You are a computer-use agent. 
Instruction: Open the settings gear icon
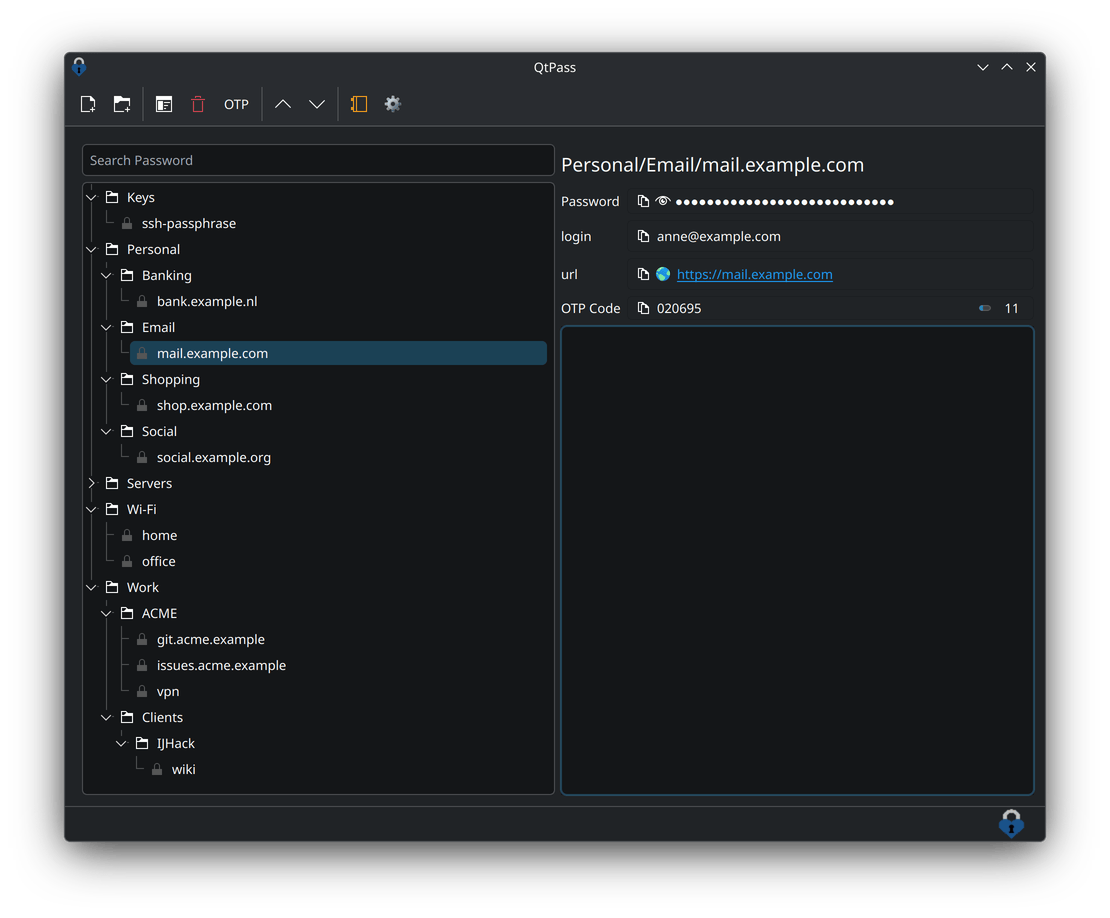coord(392,104)
